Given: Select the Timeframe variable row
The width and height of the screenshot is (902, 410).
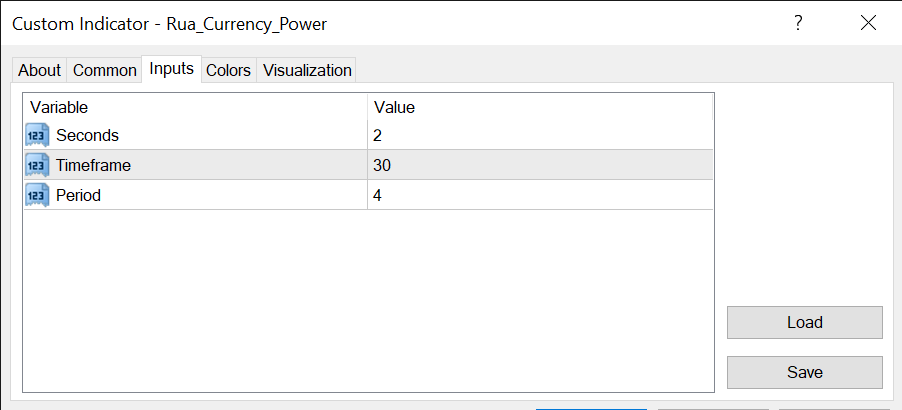Looking at the screenshot, I should 368,166.
